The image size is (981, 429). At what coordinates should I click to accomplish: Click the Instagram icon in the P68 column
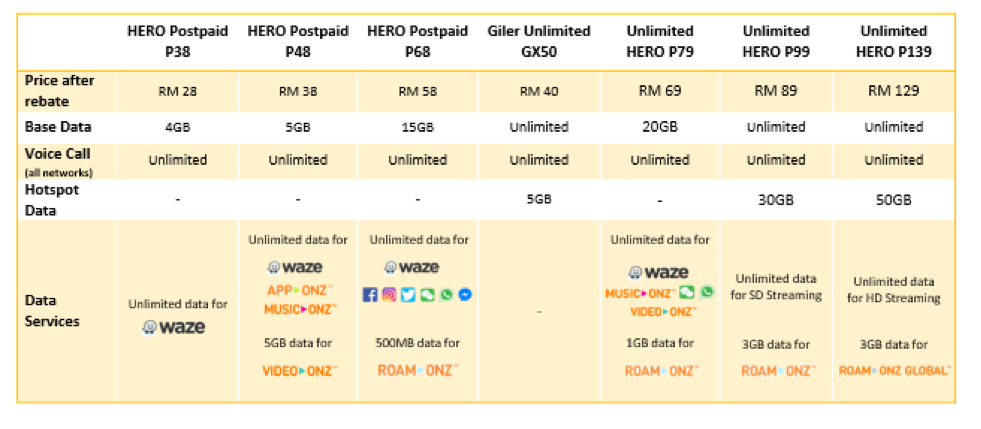click(389, 294)
